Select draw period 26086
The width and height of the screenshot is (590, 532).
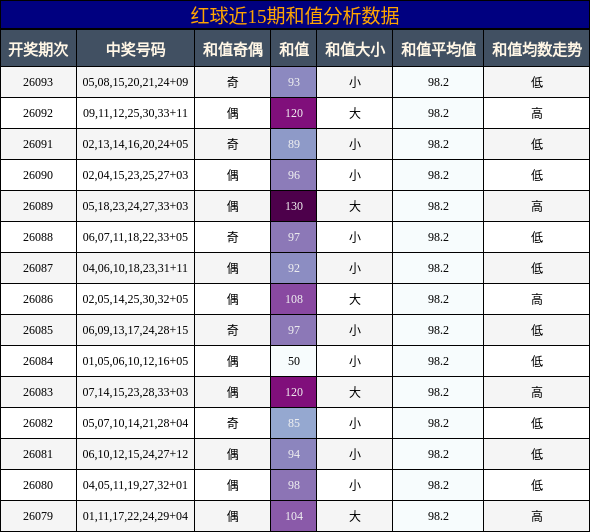38,299
